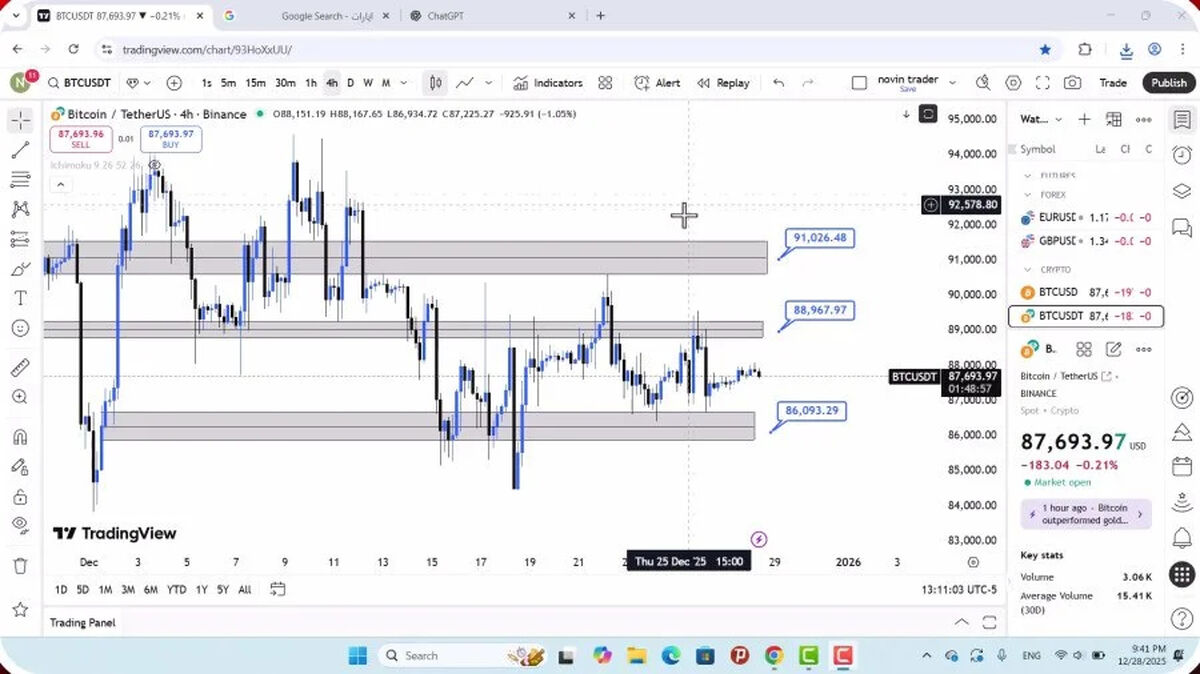Open the quick search icon
Image resolution: width=1200 pixels, height=674 pixels.
coord(984,83)
